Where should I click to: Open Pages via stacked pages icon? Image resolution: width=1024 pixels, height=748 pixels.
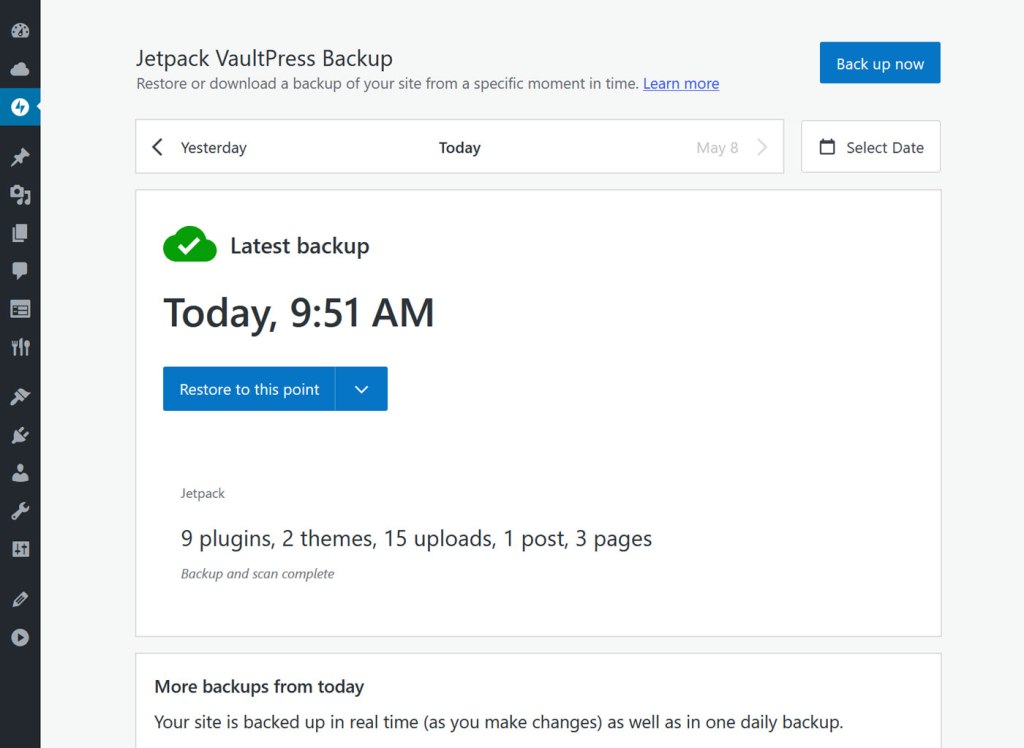[x=20, y=233]
